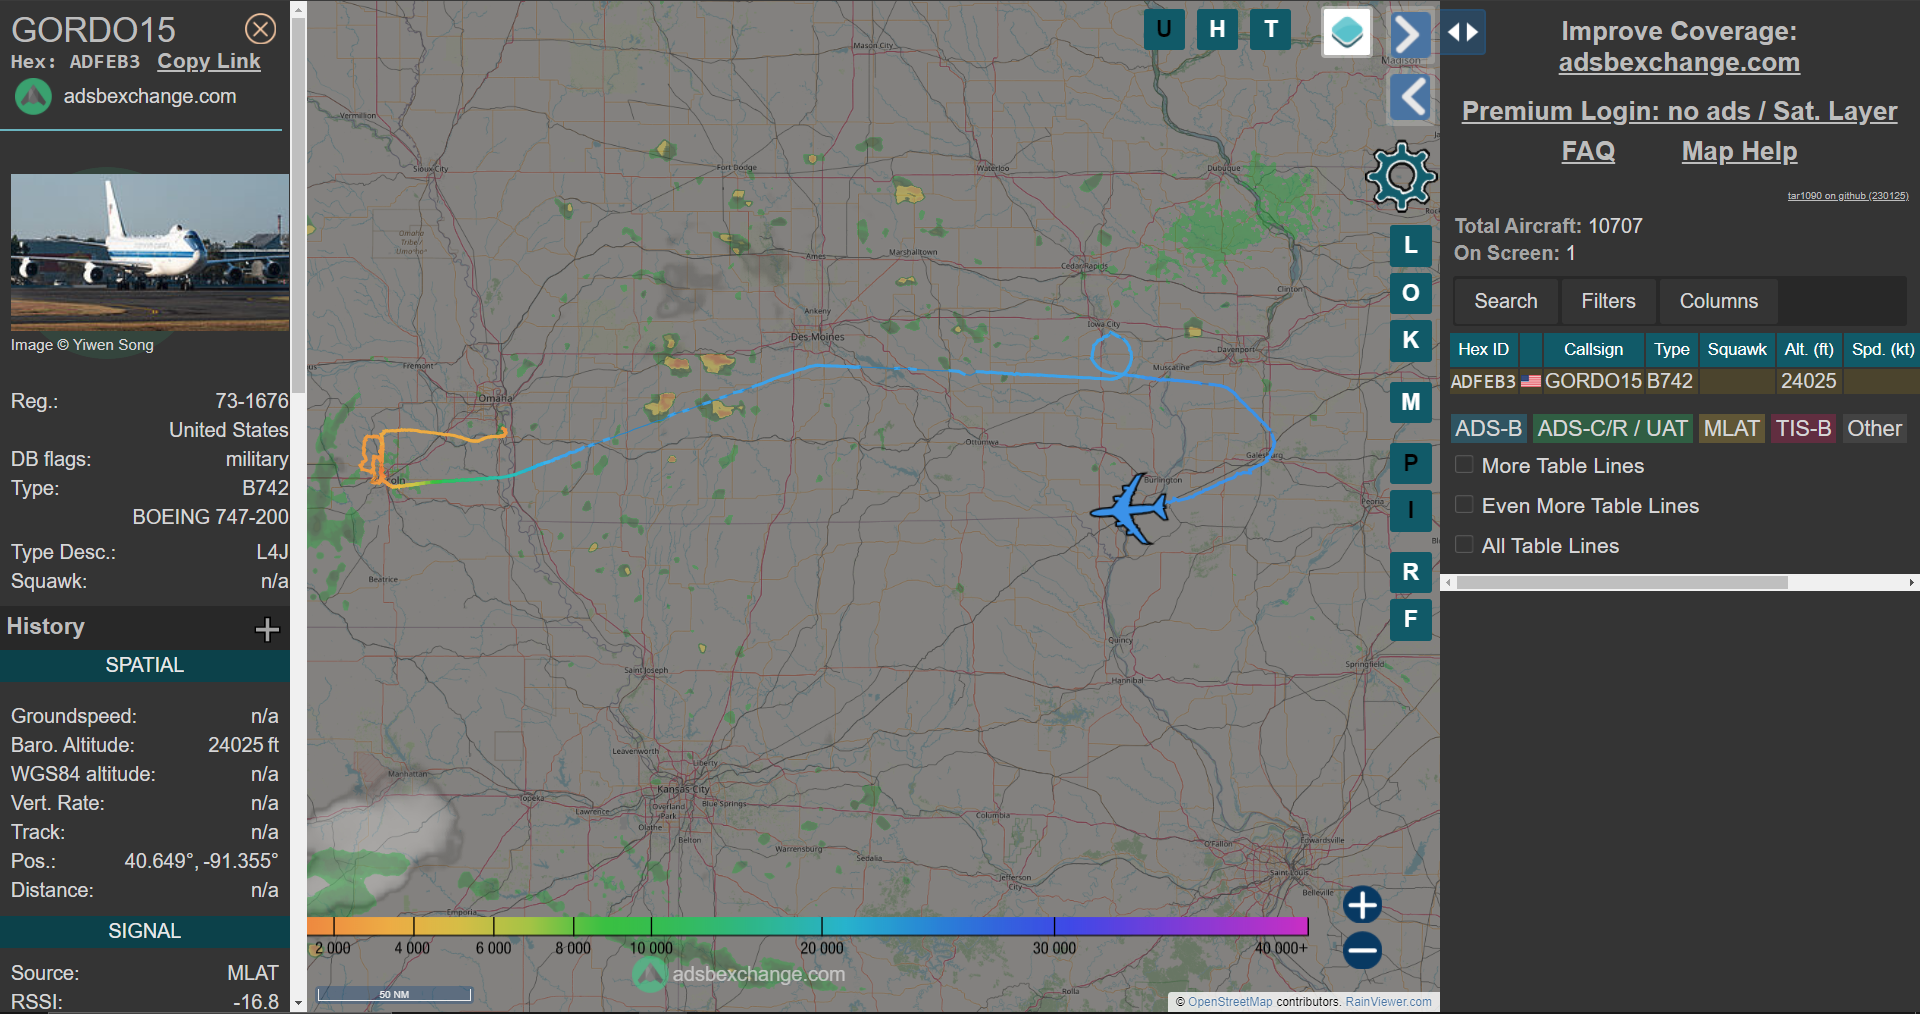Click the L map toggle button
The image size is (1920, 1014).
click(1411, 245)
